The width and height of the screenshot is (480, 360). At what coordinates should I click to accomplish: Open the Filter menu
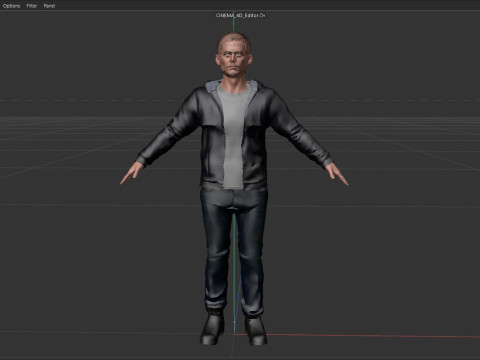click(32, 6)
